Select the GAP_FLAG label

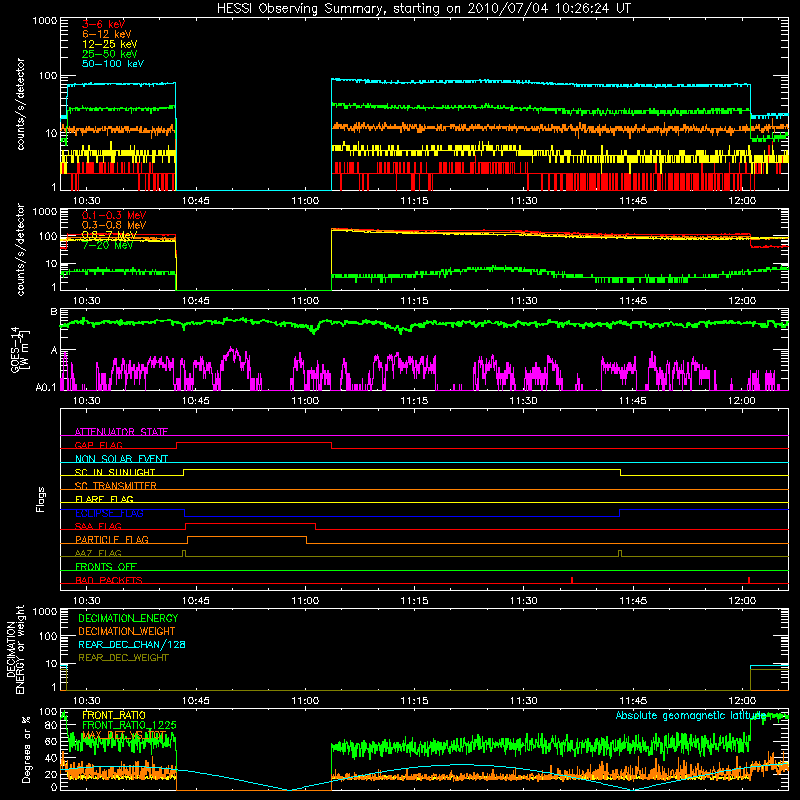click(x=98, y=445)
